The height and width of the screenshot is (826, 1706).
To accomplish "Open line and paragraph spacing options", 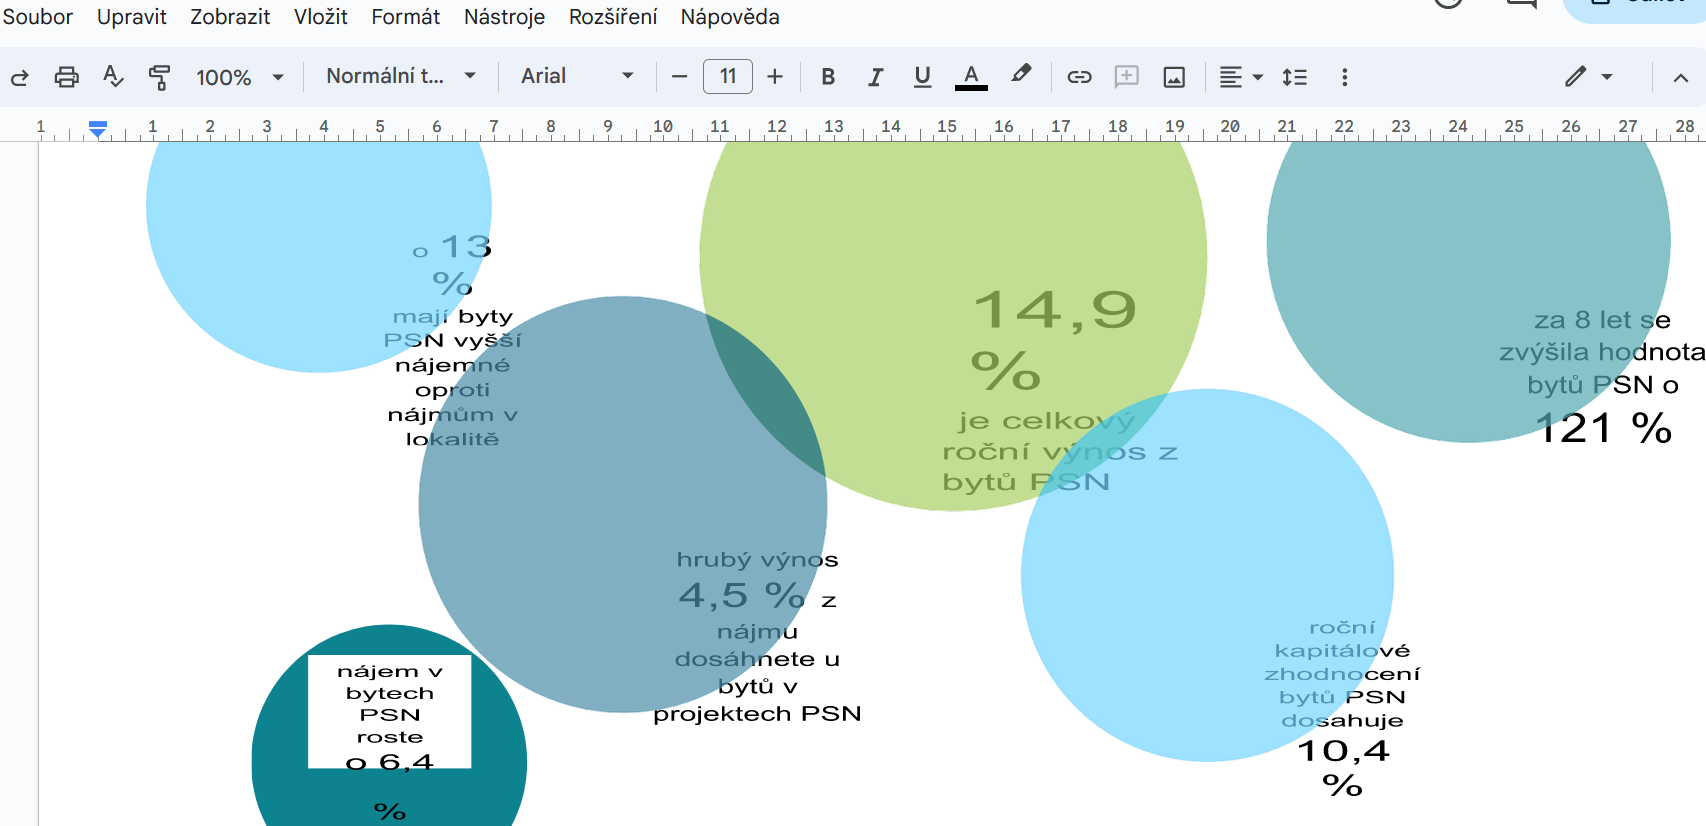I will pyautogui.click(x=1294, y=77).
